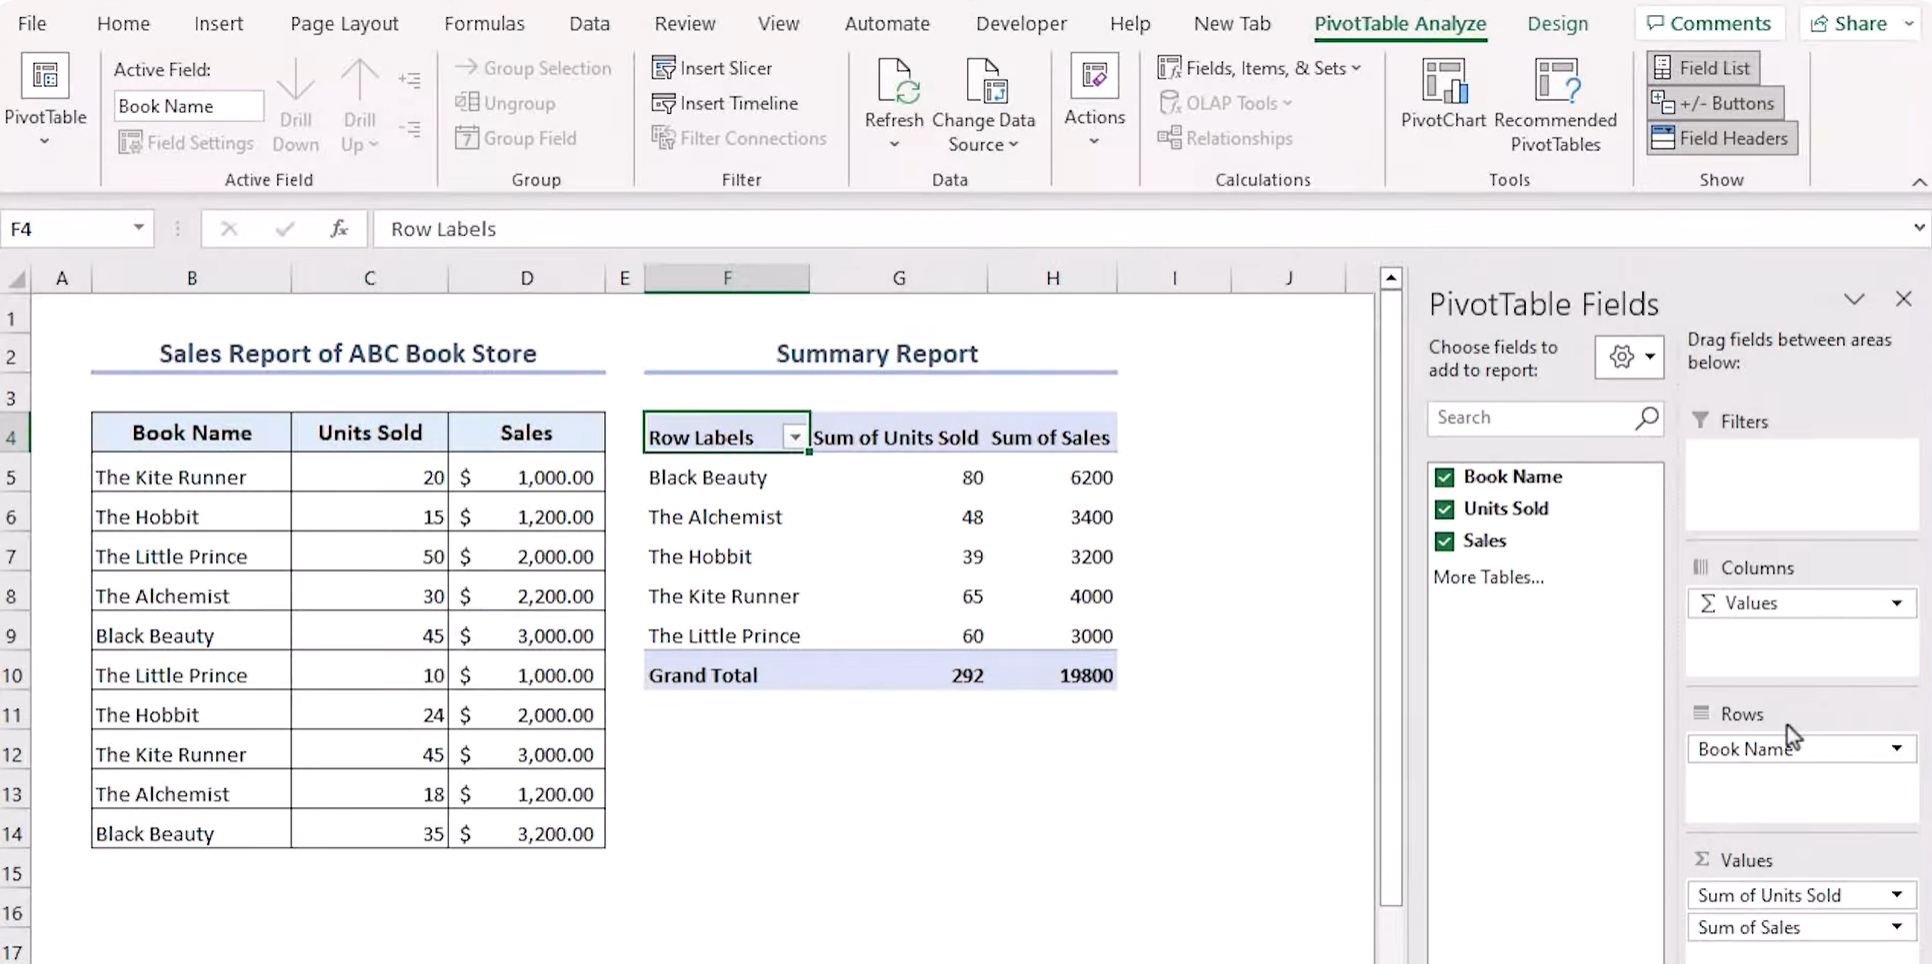Open the Sum of Sales value dropdown
1932x964 pixels.
tap(1897, 928)
